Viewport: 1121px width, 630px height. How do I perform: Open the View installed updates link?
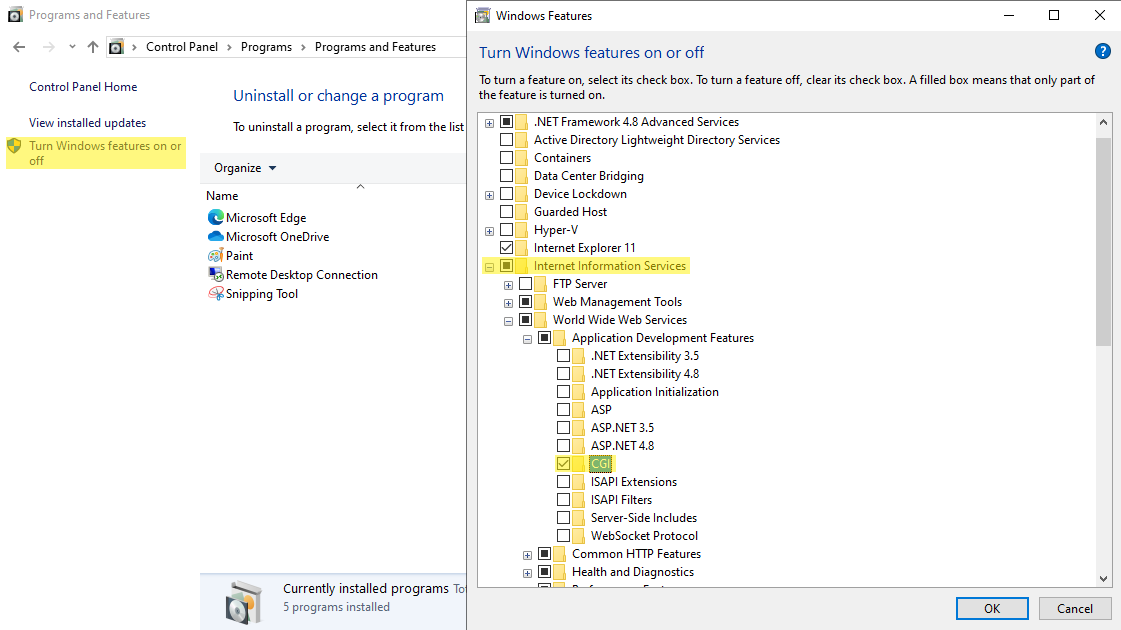pos(87,123)
